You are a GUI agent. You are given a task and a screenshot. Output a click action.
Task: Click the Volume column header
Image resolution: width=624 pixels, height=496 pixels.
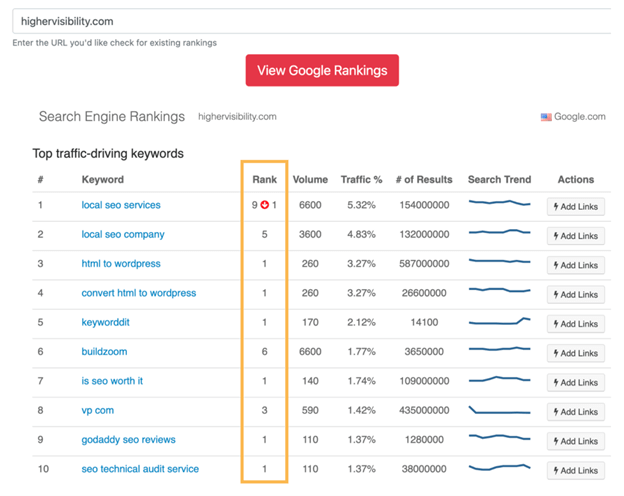pyautogui.click(x=310, y=180)
